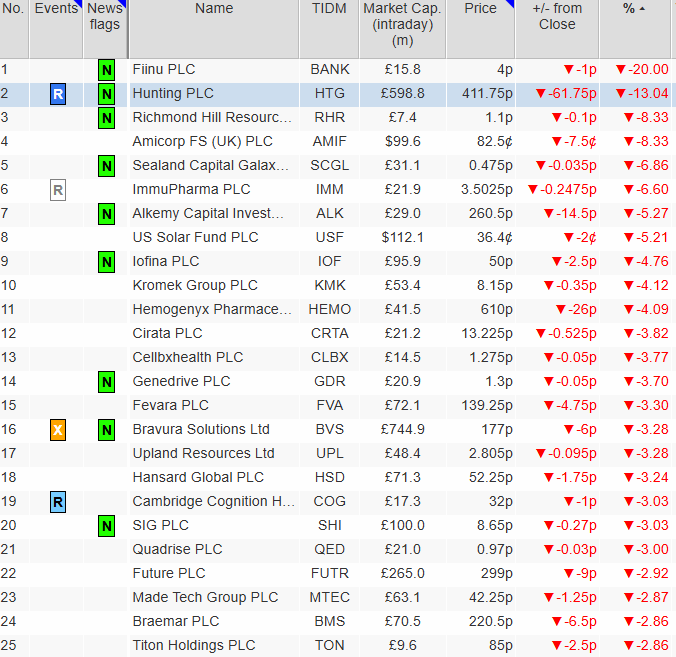
Task: Select Upland Resources Ltd name
Action: coord(203,454)
